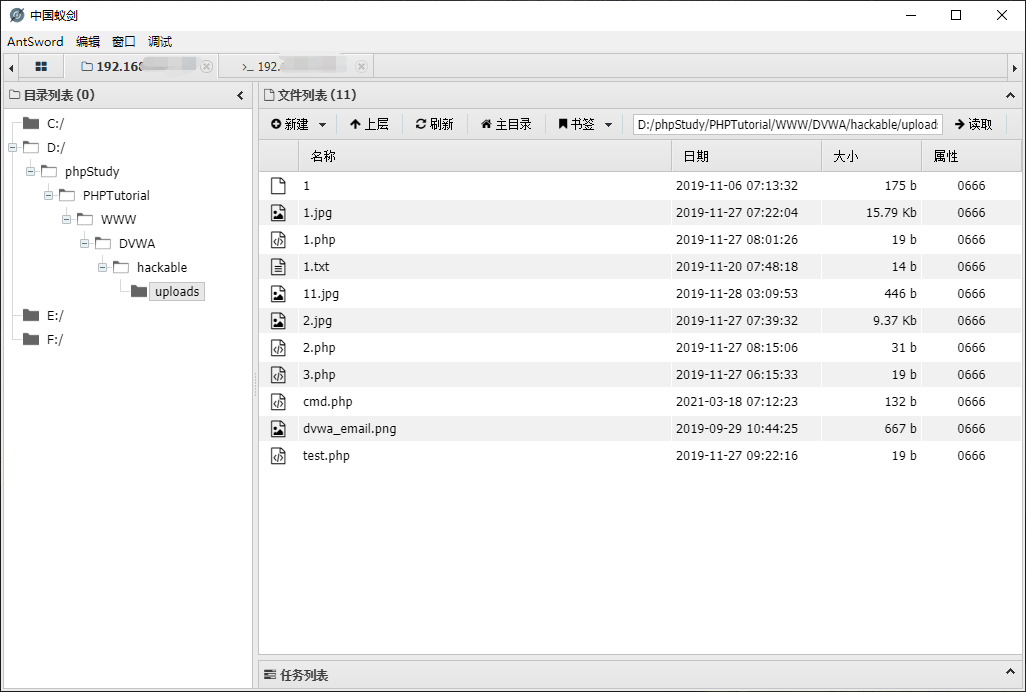Viewport: 1026px width, 692px height.
Task: Select the dvwa_email.png file name
Action: [x=349, y=428]
